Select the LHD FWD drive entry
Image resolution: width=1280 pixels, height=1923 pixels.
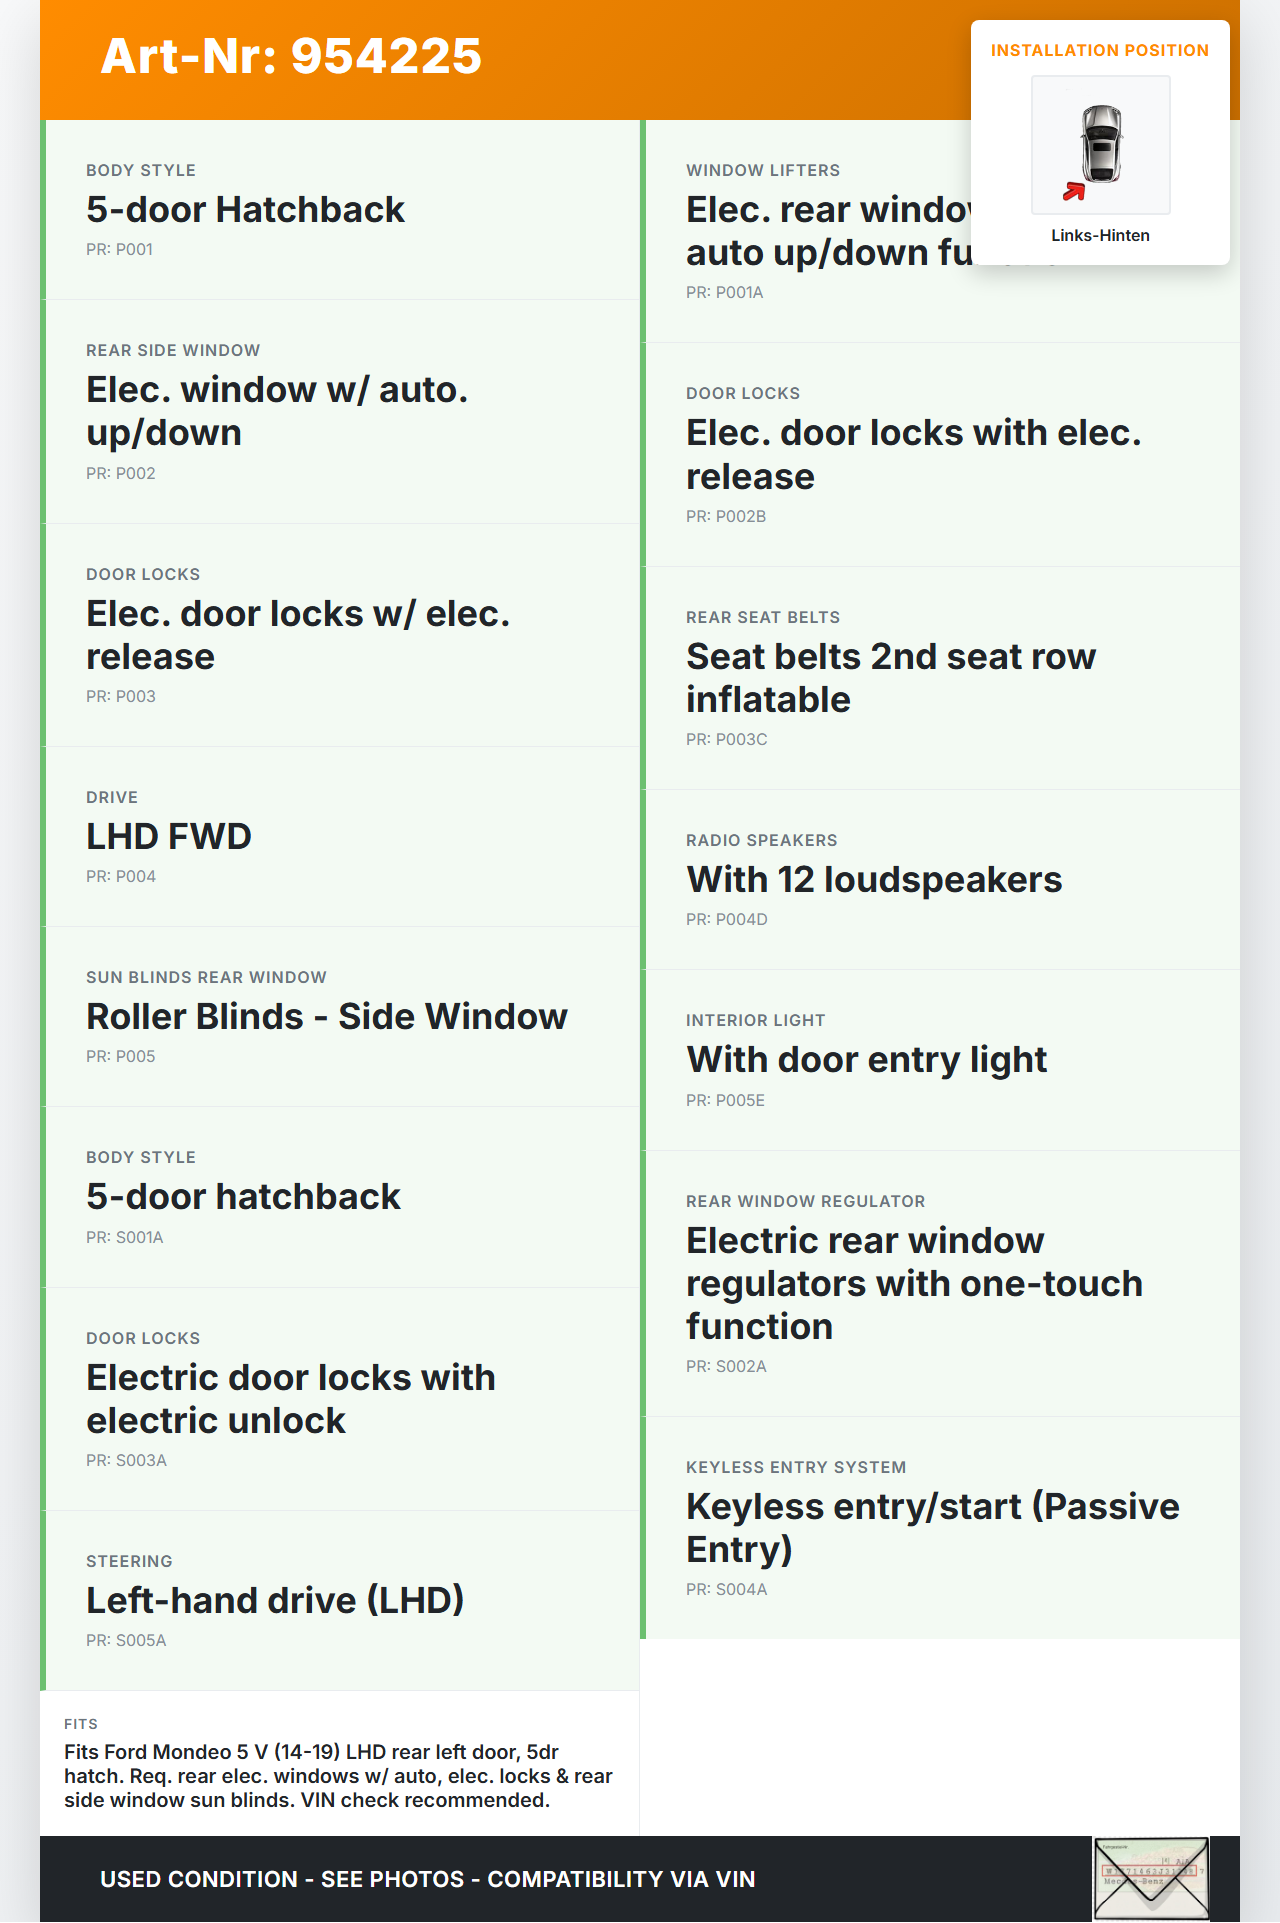pos(169,837)
